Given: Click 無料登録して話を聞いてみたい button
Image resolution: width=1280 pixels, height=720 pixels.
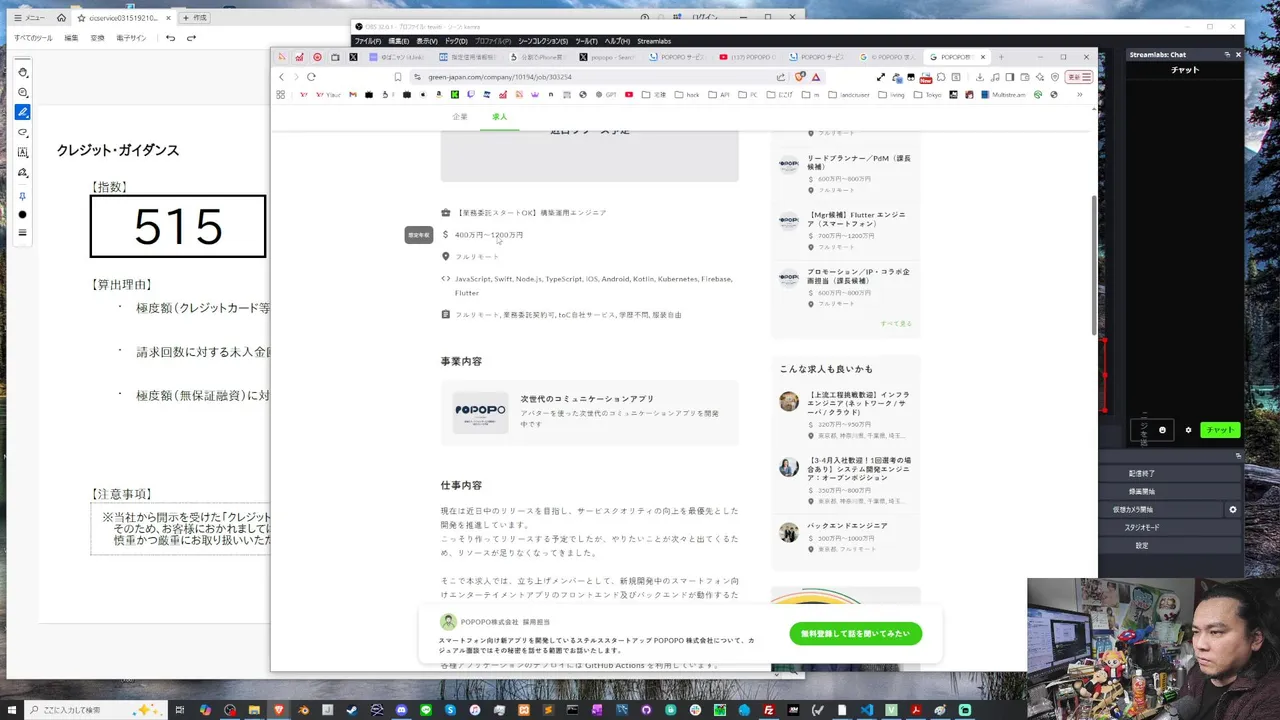Looking at the screenshot, I should click(x=855, y=633).
